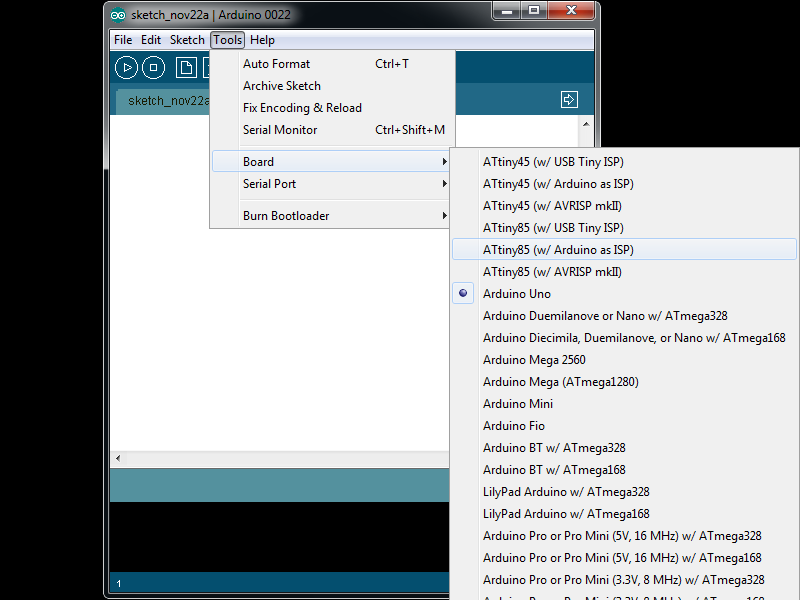
Task: Open the Edit menu
Action: (151, 40)
